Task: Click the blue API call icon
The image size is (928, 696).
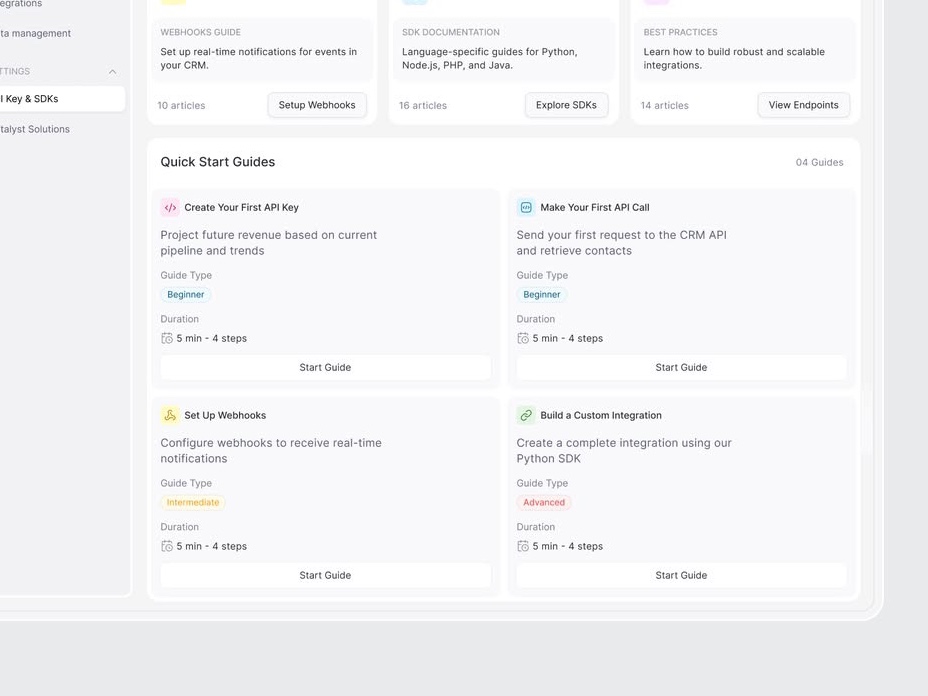Action: pyautogui.click(x=526, y=208)
